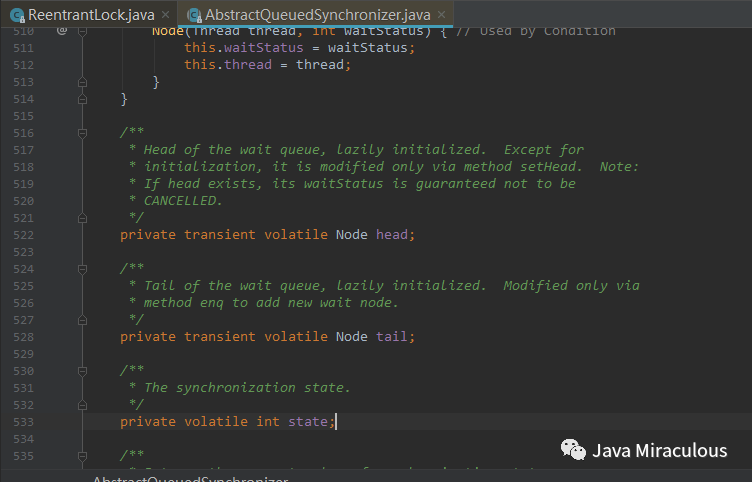Toggle the comment fold end at line 521

(82, 218)
